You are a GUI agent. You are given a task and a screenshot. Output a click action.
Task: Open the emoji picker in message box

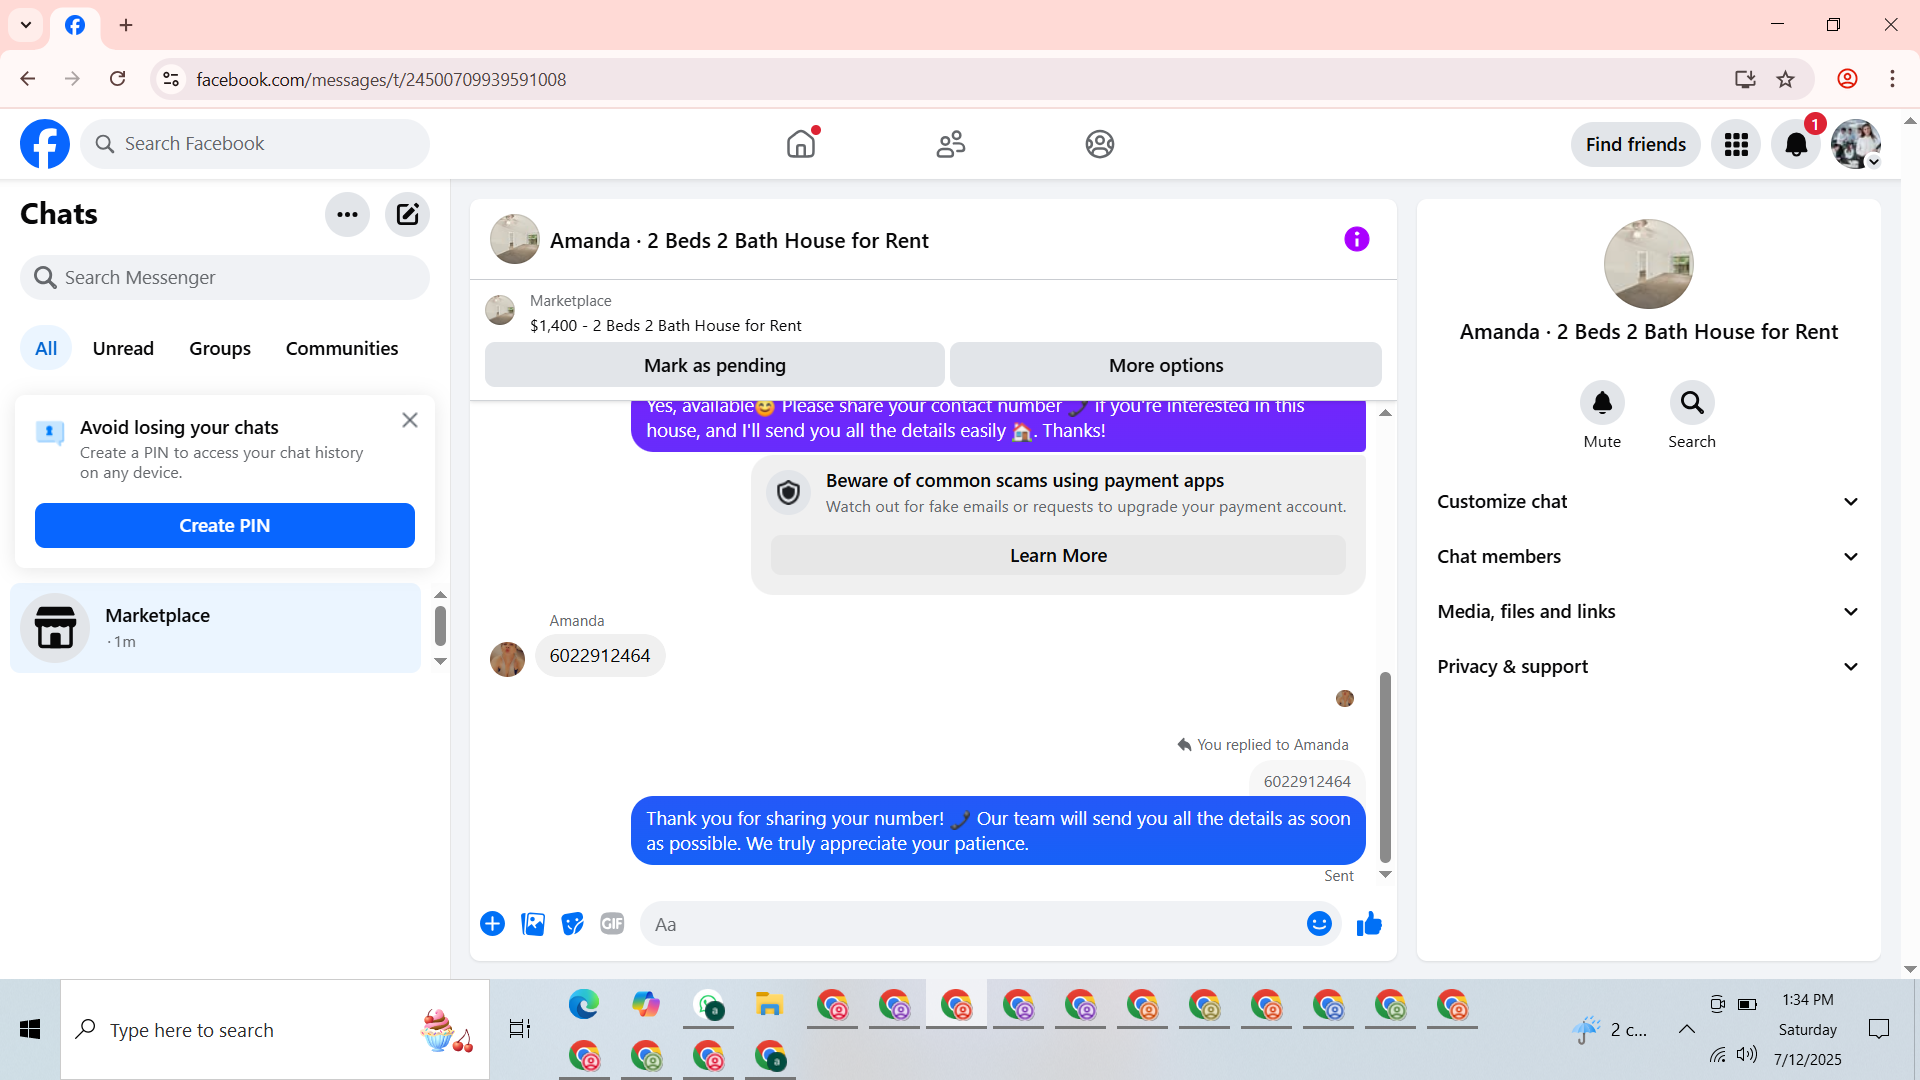(x=1319, y=924)
